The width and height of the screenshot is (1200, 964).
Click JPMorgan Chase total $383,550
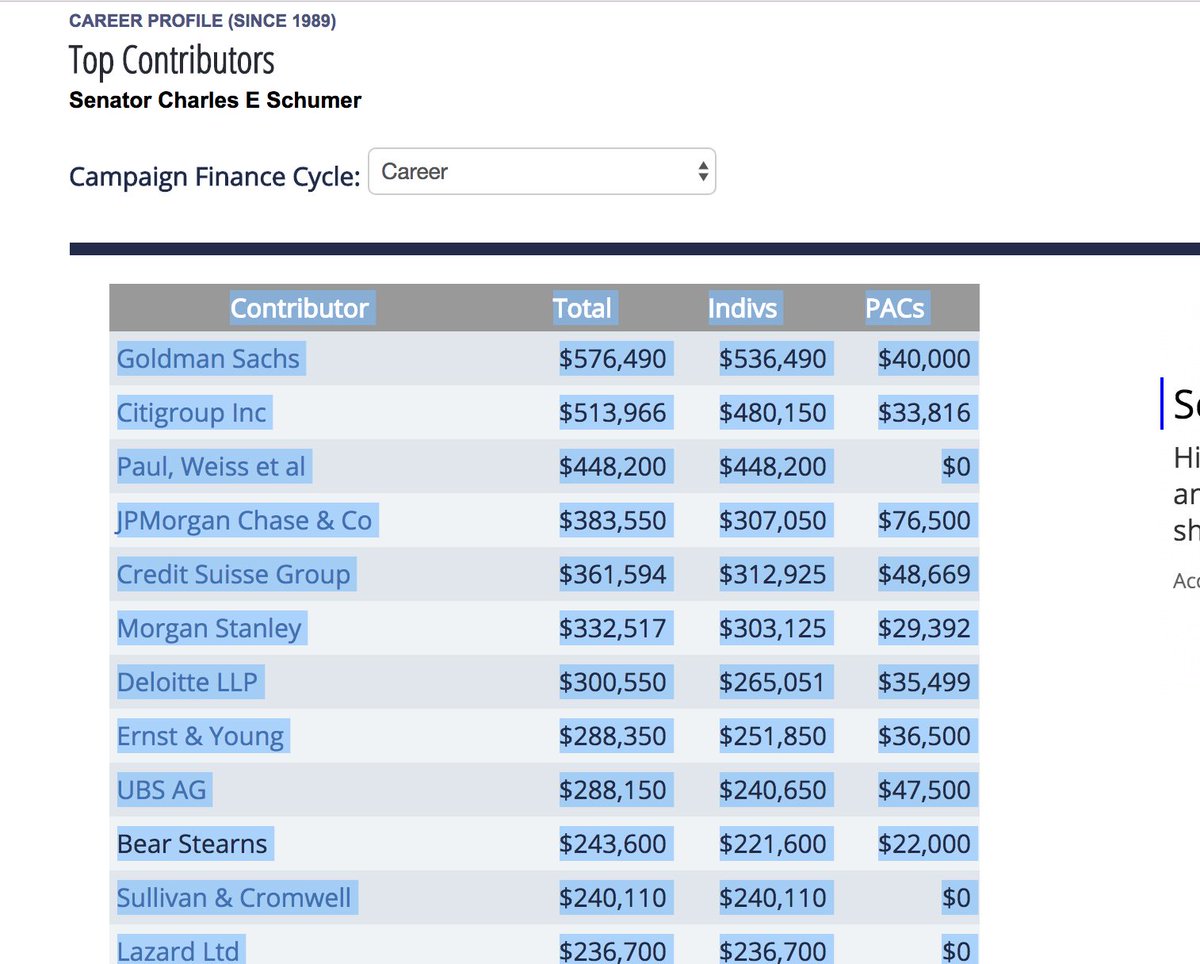613,520
